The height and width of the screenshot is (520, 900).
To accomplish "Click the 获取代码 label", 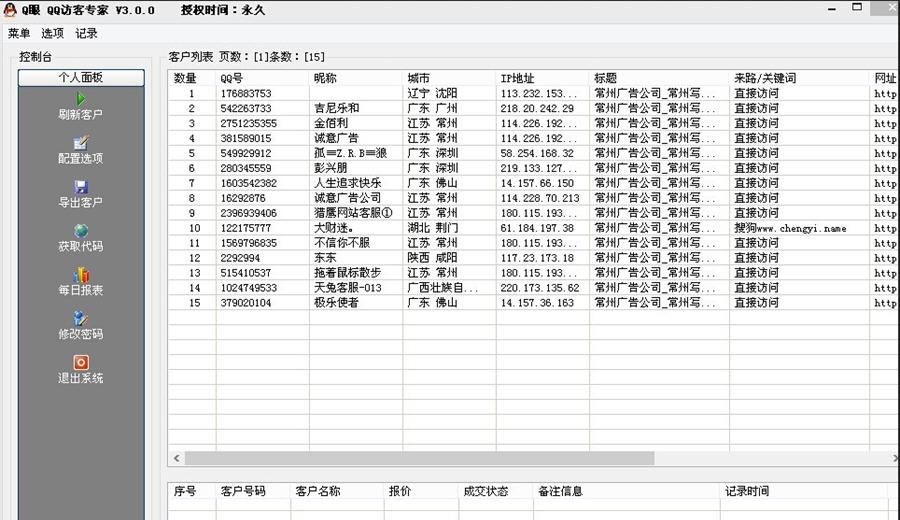I will [x=80, y=246].
